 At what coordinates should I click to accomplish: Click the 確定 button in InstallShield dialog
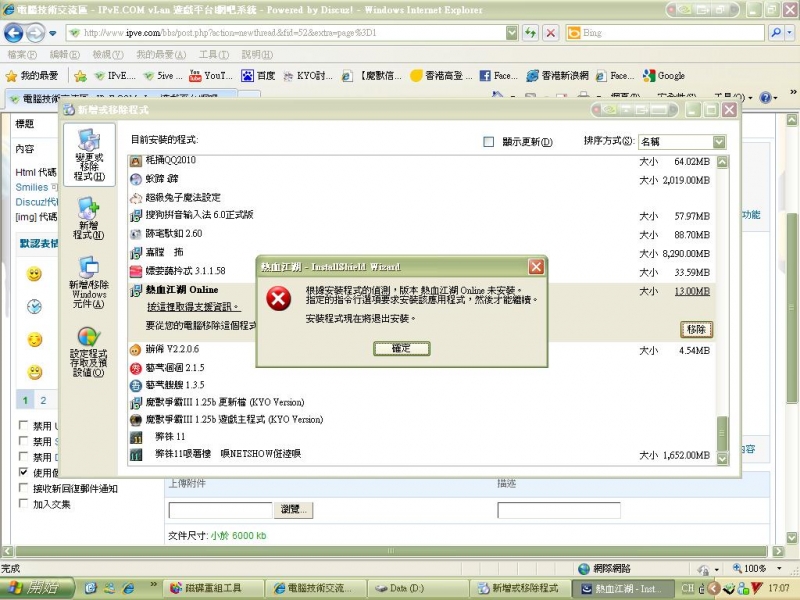pos(401,348)
